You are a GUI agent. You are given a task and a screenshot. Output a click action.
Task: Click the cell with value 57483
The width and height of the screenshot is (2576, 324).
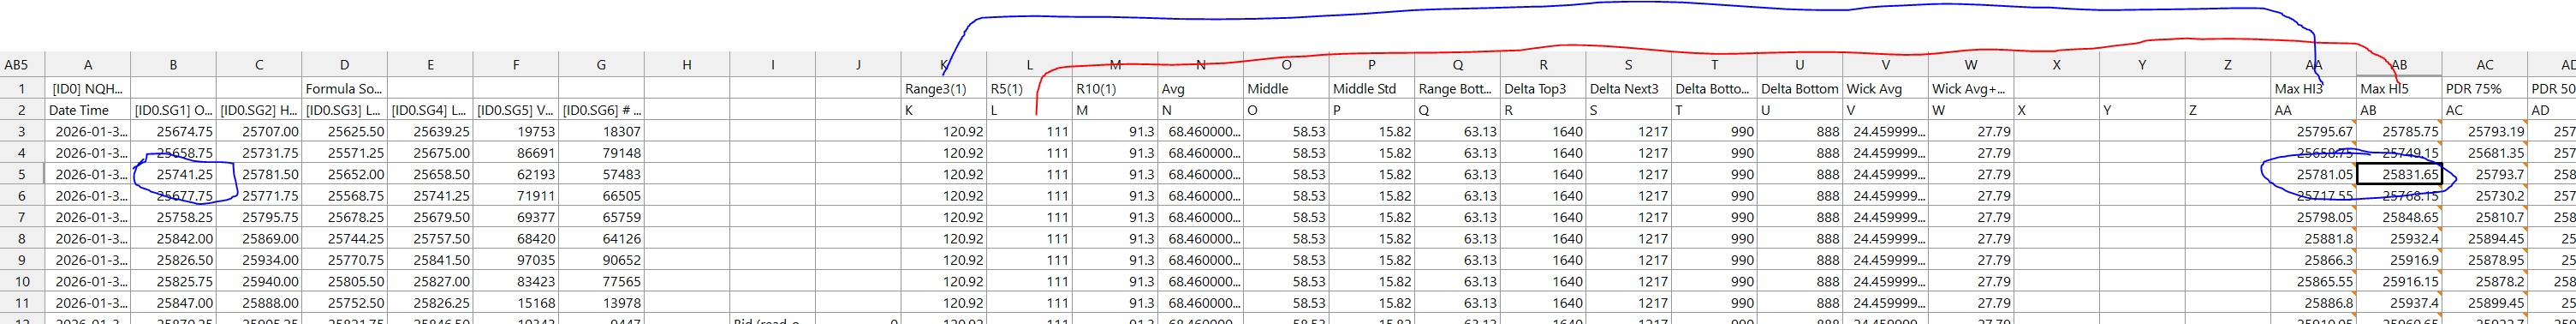click(601, 174)
